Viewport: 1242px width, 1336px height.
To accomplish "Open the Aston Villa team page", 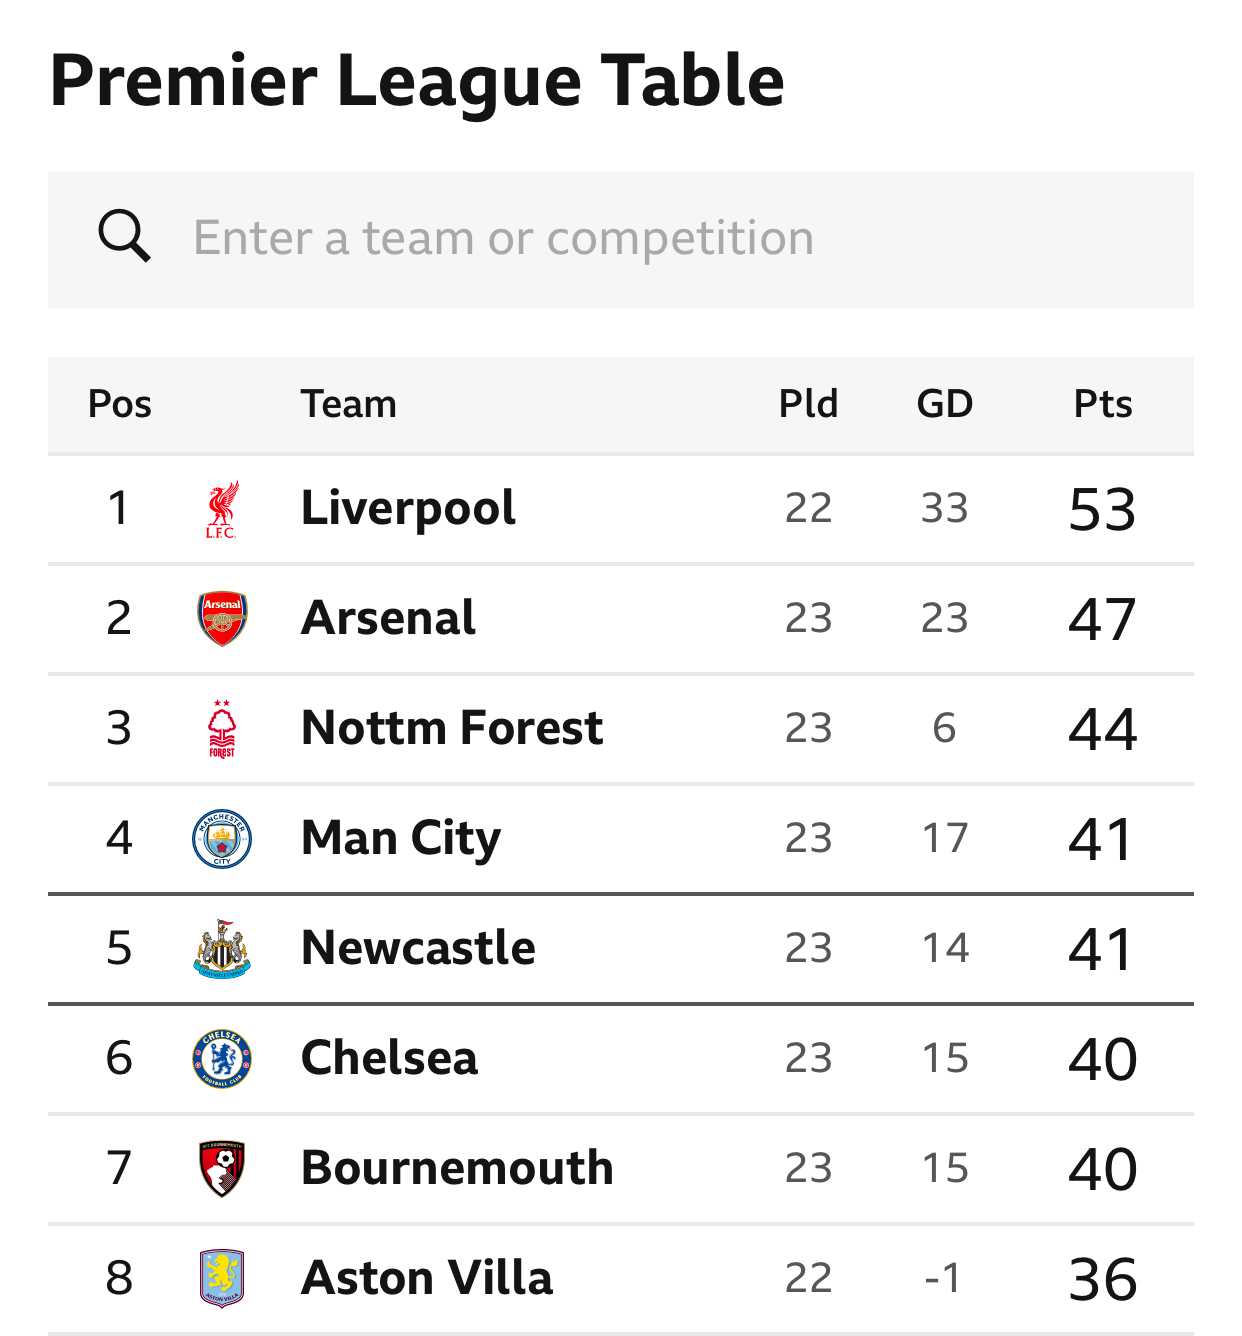I will (x=427, y=1278).
